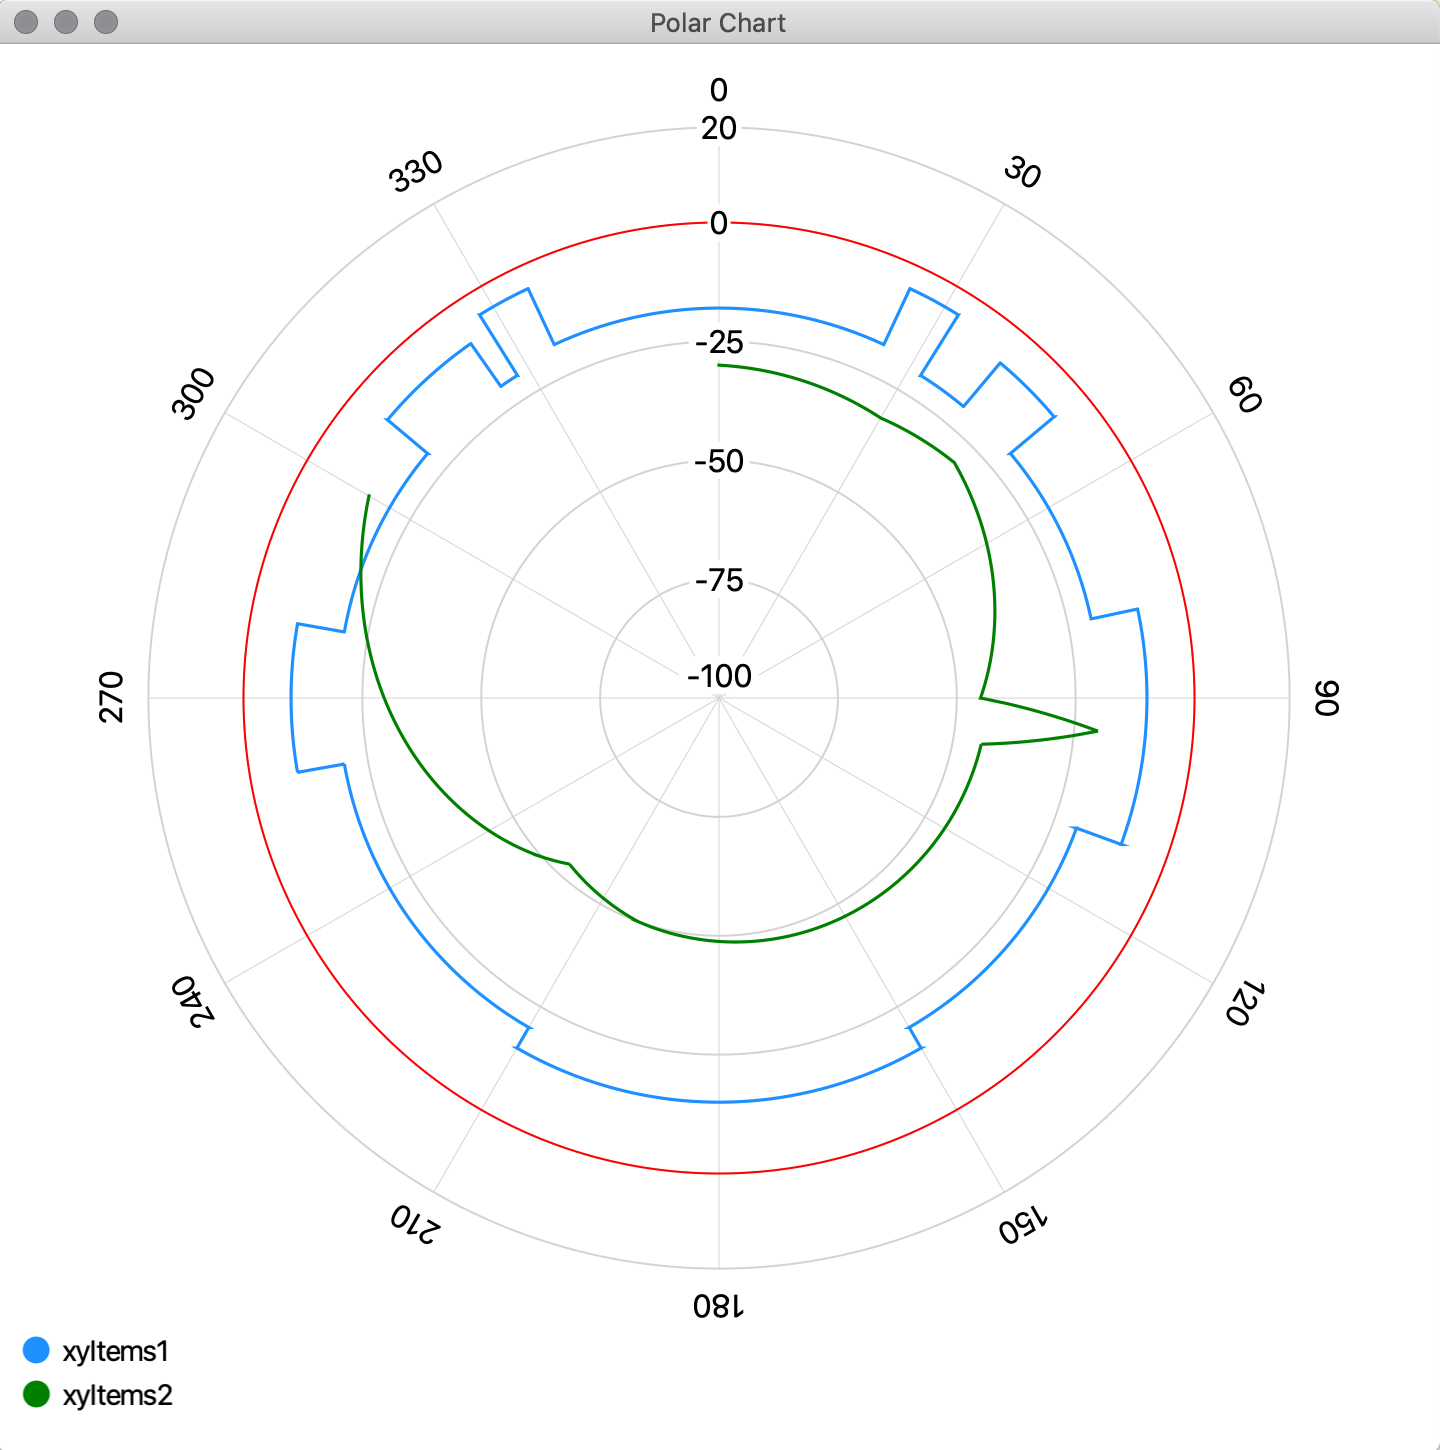
Task: Click the radial axis label -100
Action: tap(719, 676)
